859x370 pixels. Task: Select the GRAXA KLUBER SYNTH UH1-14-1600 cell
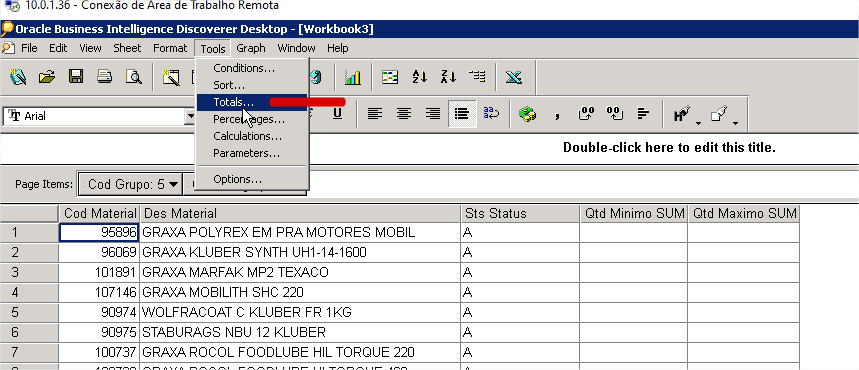tap(300, 253)
